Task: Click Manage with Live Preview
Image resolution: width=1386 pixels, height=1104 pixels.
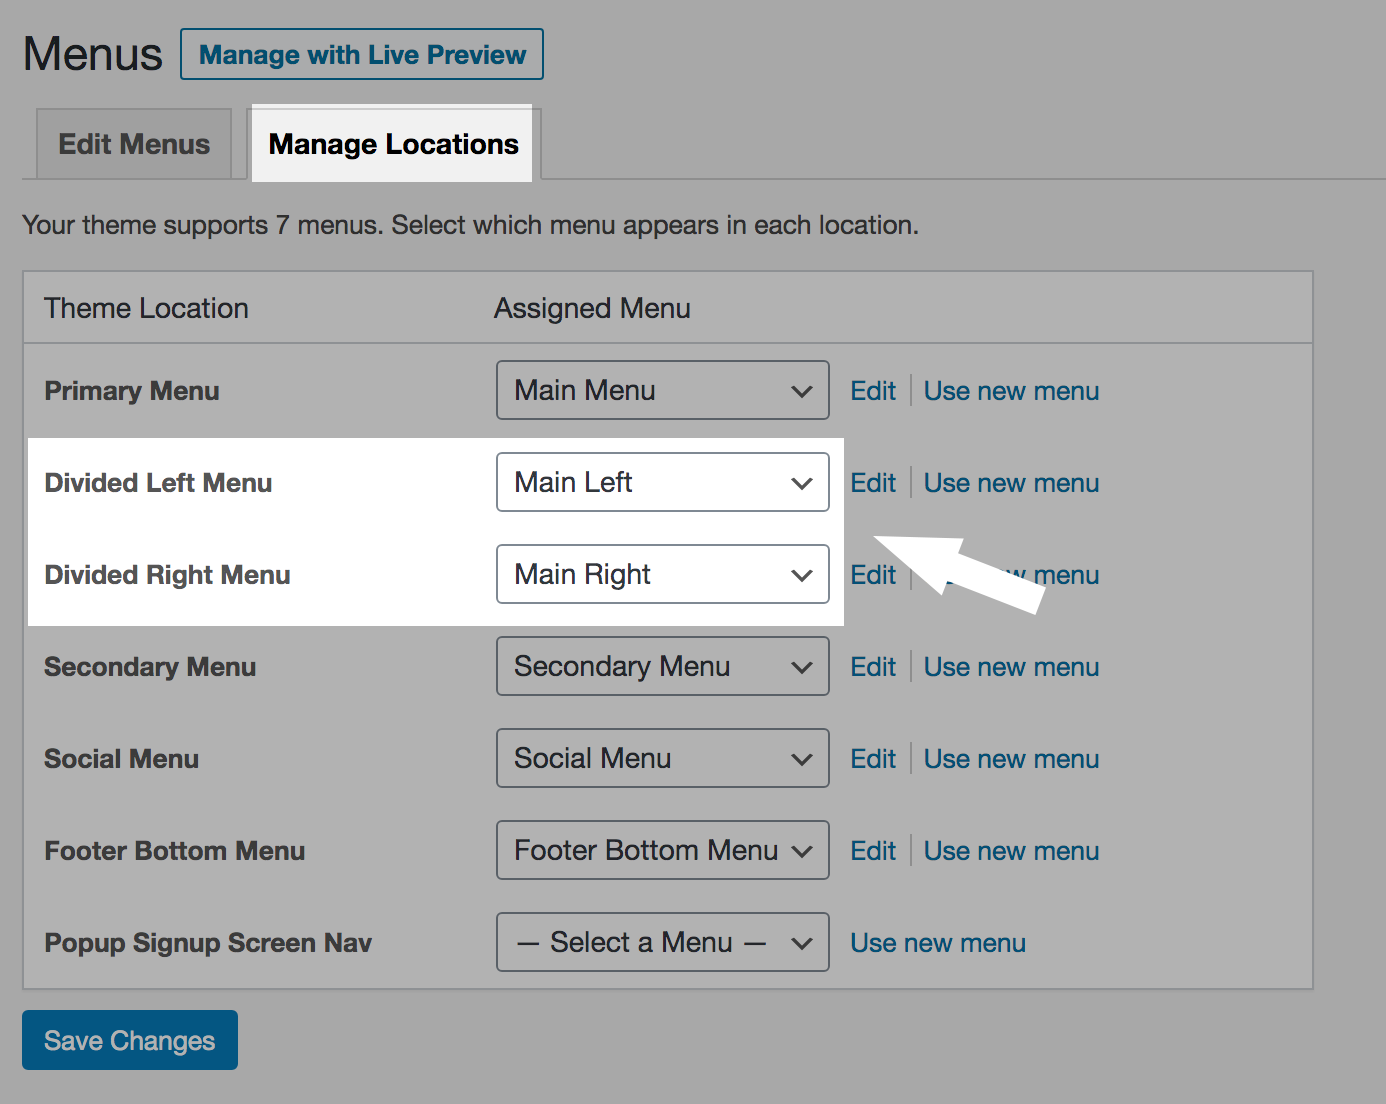Action: 361,54
